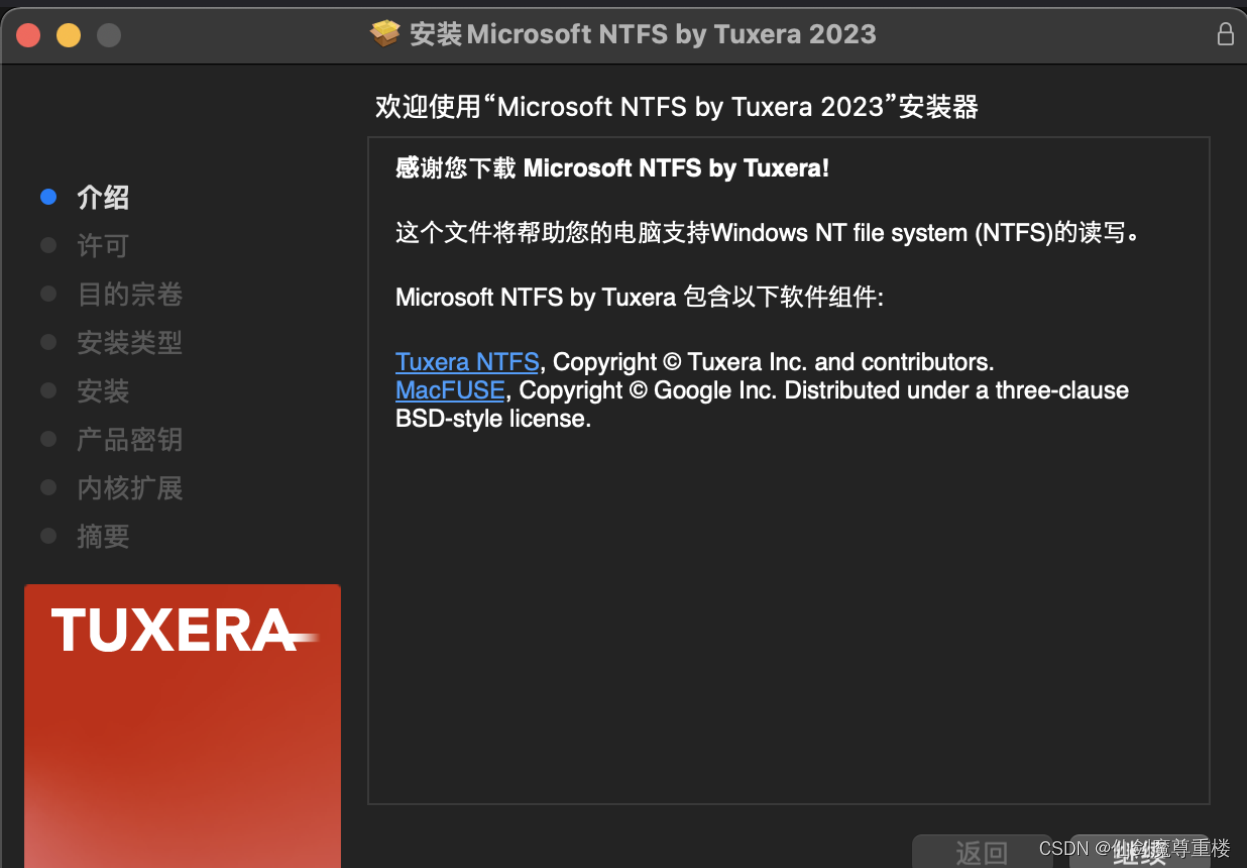Viewport: 1247px width, 868px height.
Task: Select the 安装 step in sidebar
Action: point(103,391)
